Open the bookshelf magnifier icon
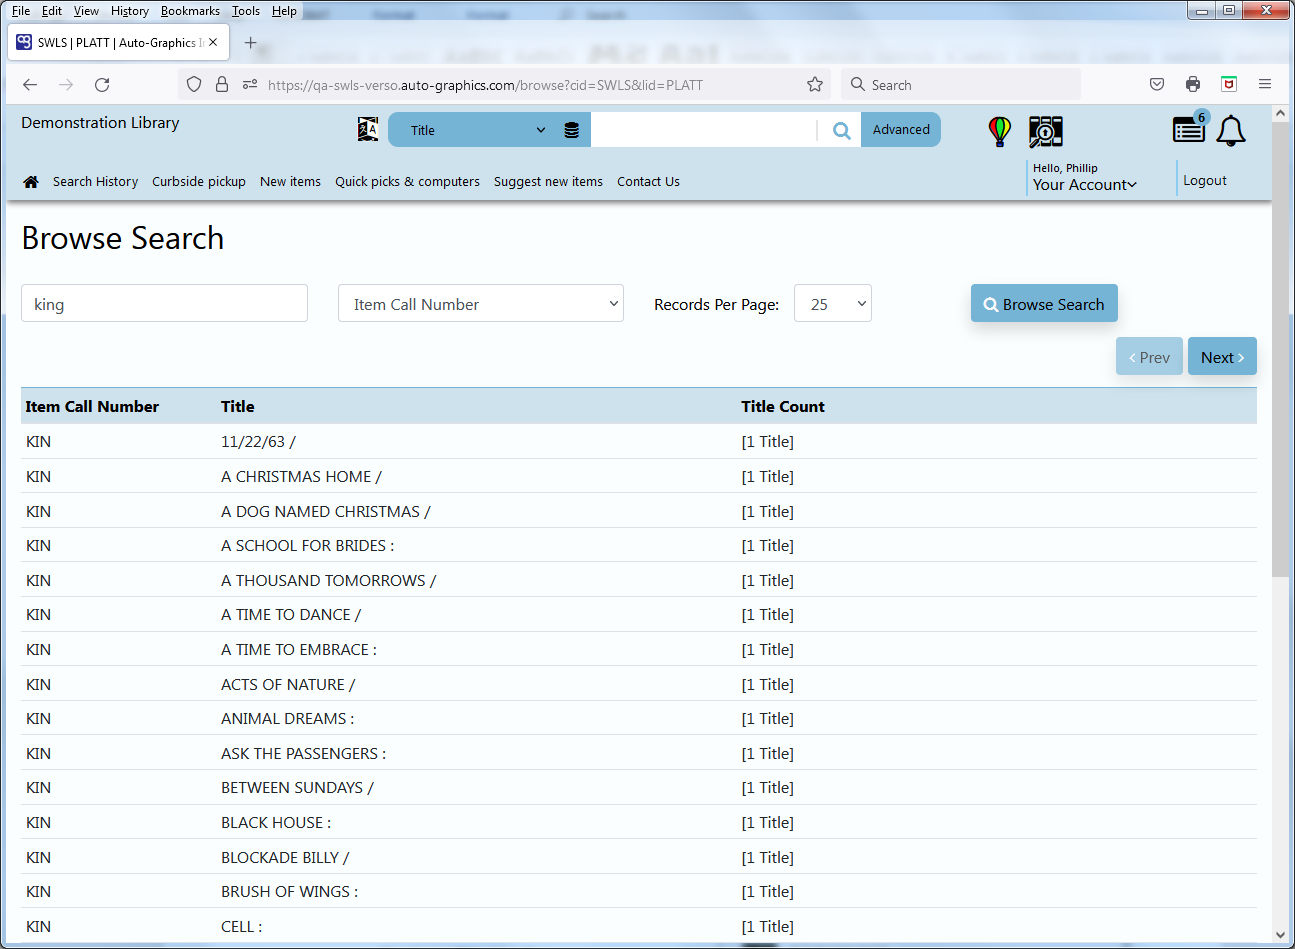Screen dimensions: 1295x949 tap(1046, 131)
